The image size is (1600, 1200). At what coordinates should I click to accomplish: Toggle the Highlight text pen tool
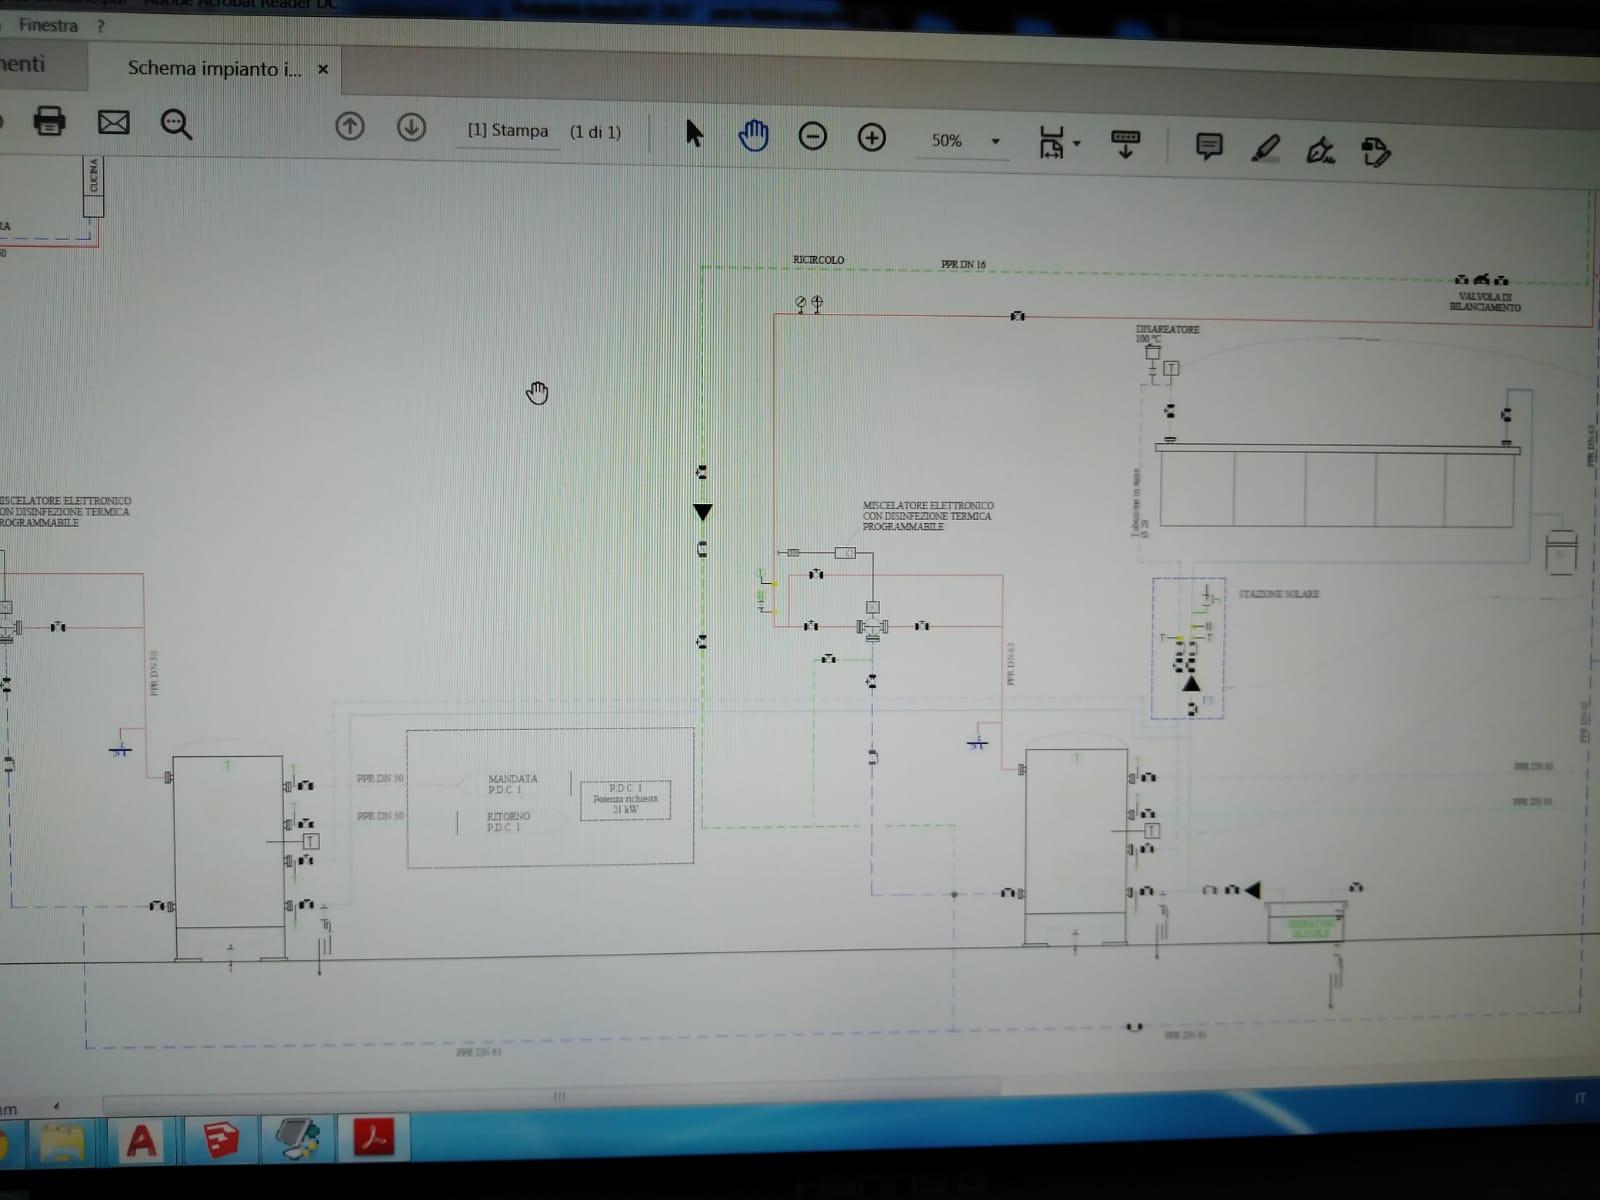tap(1266, 149)
